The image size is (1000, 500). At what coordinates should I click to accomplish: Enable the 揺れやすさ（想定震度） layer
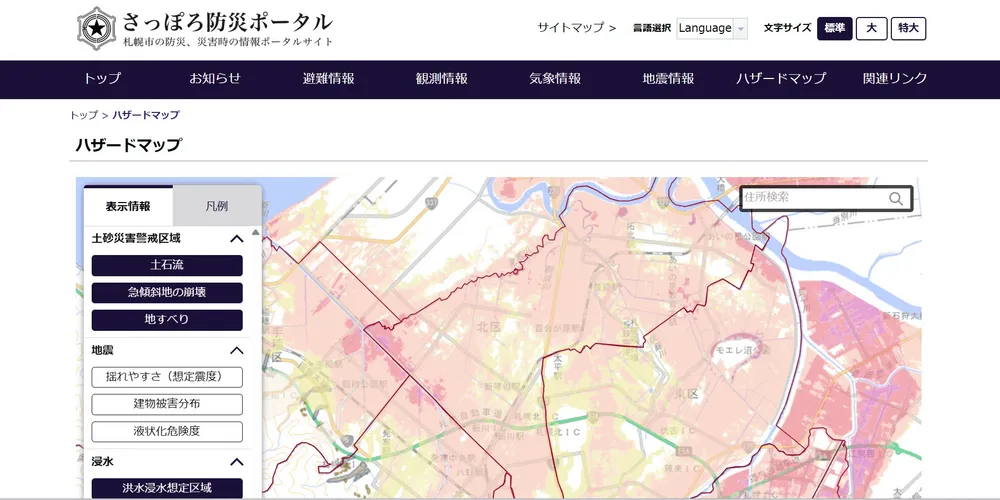tap(167, 377)
